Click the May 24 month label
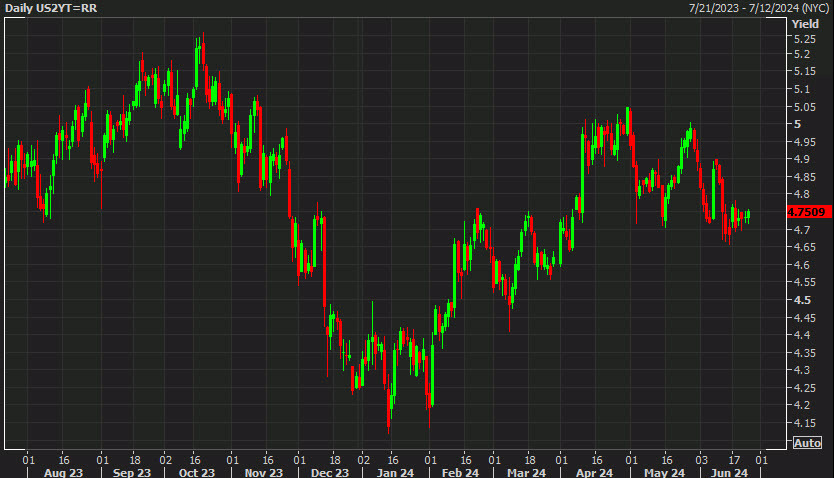The width and height of the screenshot is (834, 478). tap(664, 472)
